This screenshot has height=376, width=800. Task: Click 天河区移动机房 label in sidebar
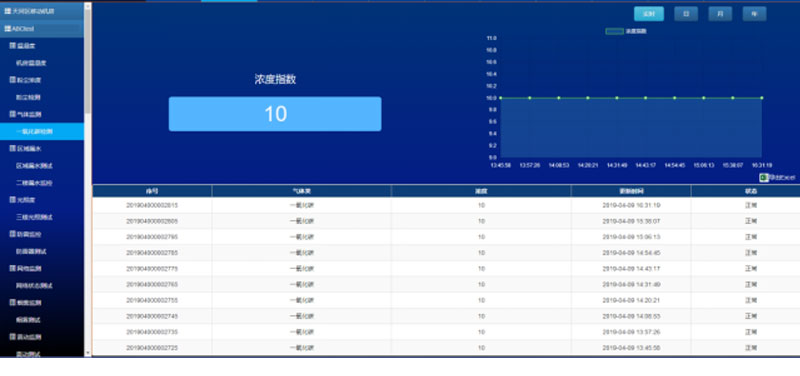tap(33, 11)
